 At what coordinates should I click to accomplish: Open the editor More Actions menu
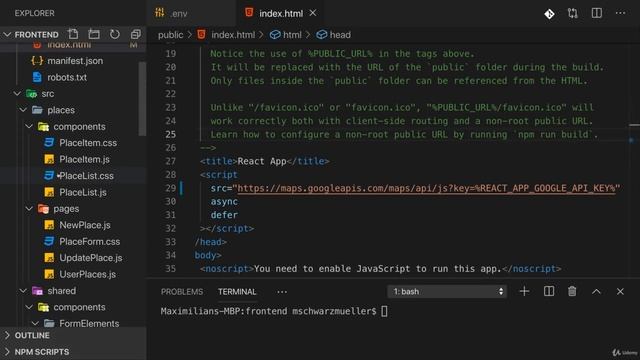click(620, 13)
